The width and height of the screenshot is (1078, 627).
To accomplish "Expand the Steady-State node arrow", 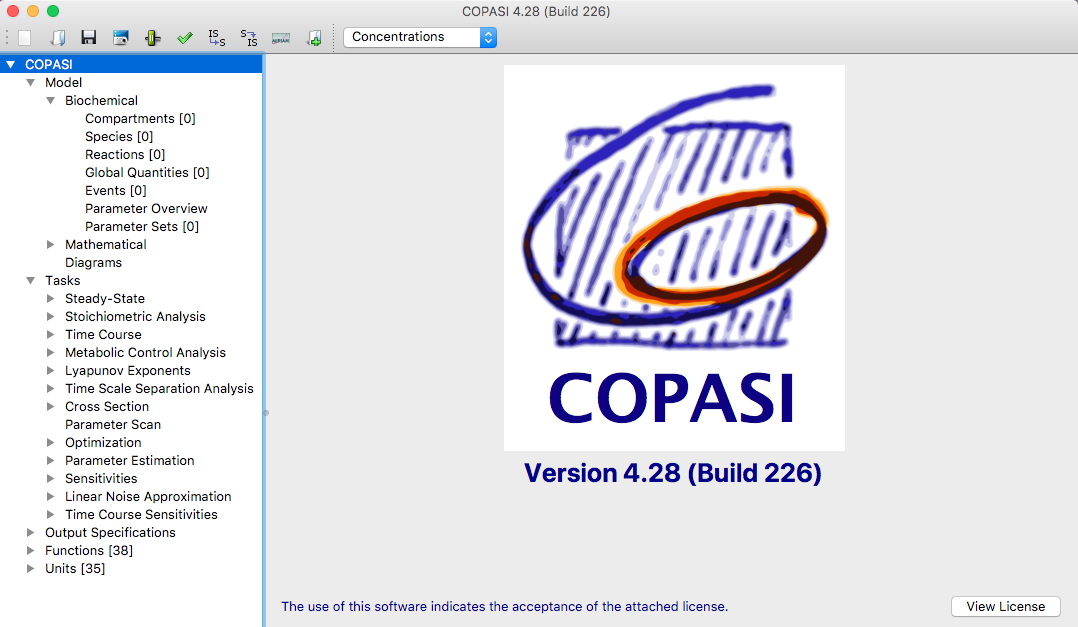I will [x=50, y=298].
